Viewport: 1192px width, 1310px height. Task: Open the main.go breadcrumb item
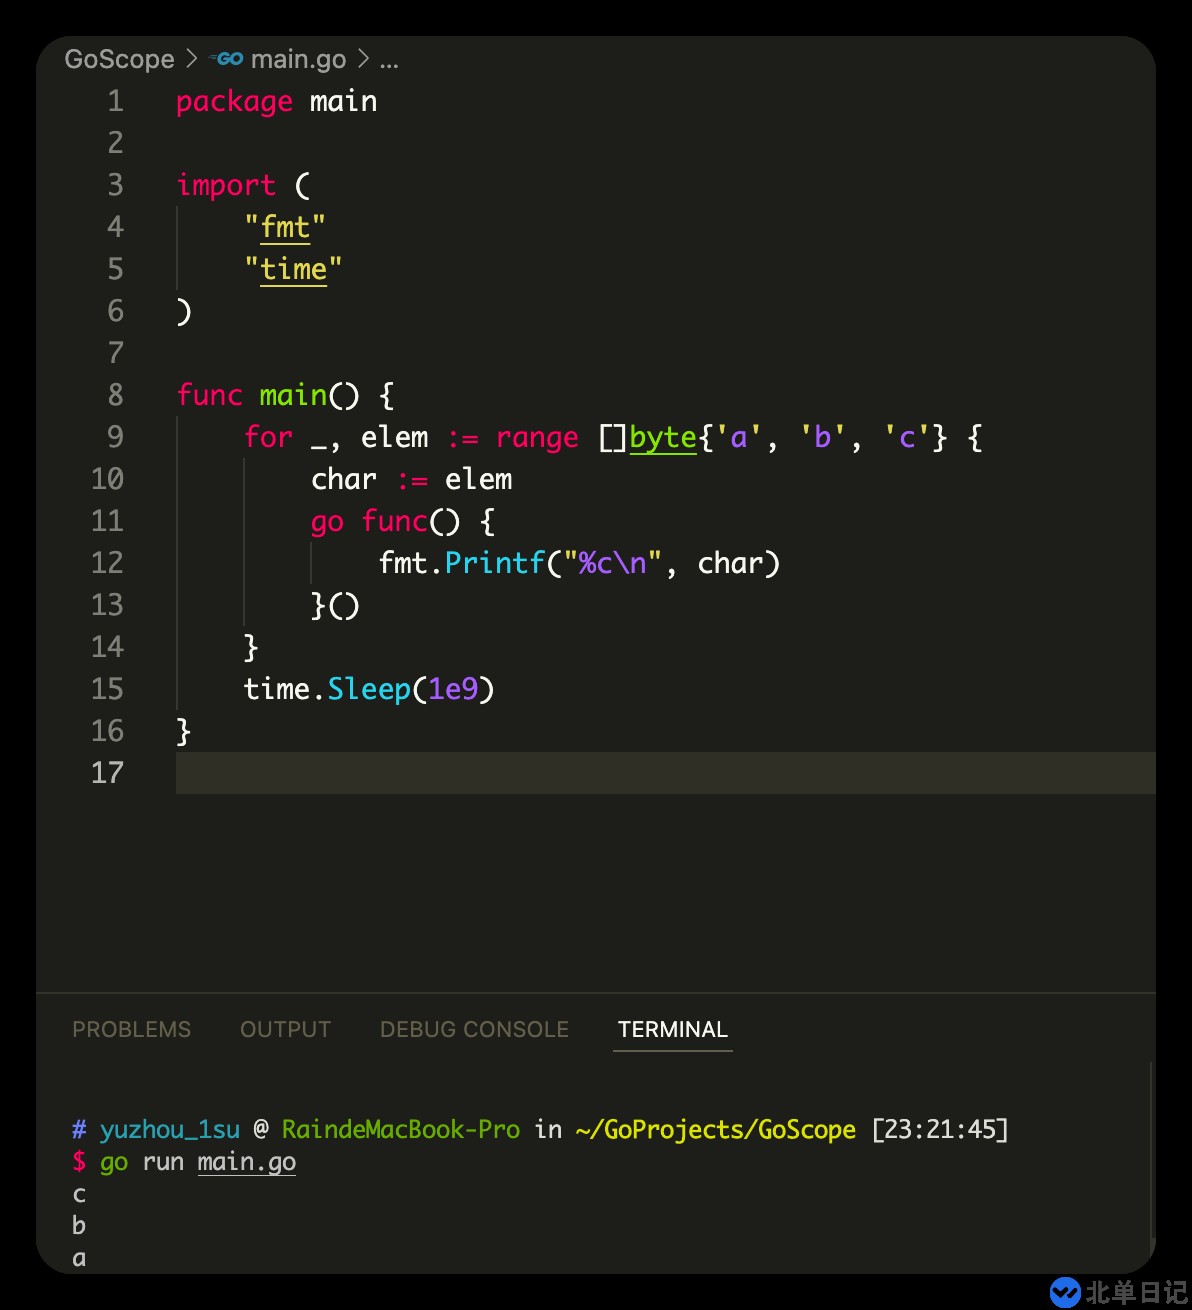pos(297,59)
